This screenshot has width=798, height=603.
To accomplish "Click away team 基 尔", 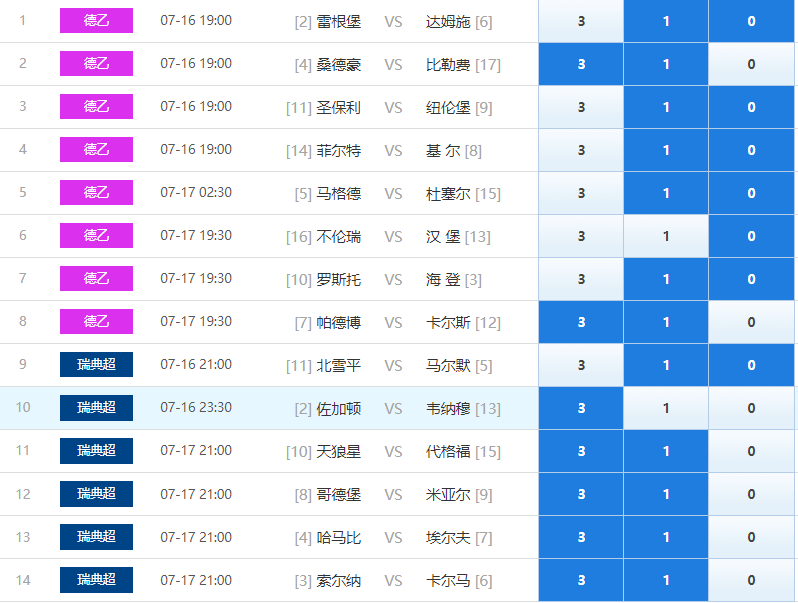I will click(443, 151).
